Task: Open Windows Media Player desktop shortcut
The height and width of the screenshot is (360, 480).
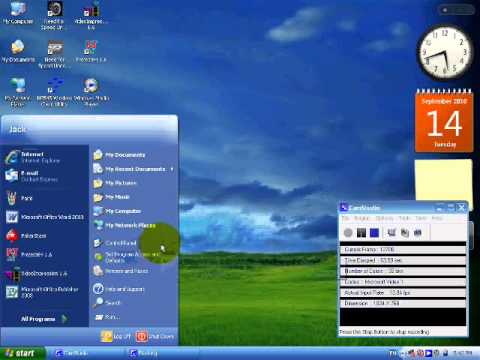Action: pos(91,92)
